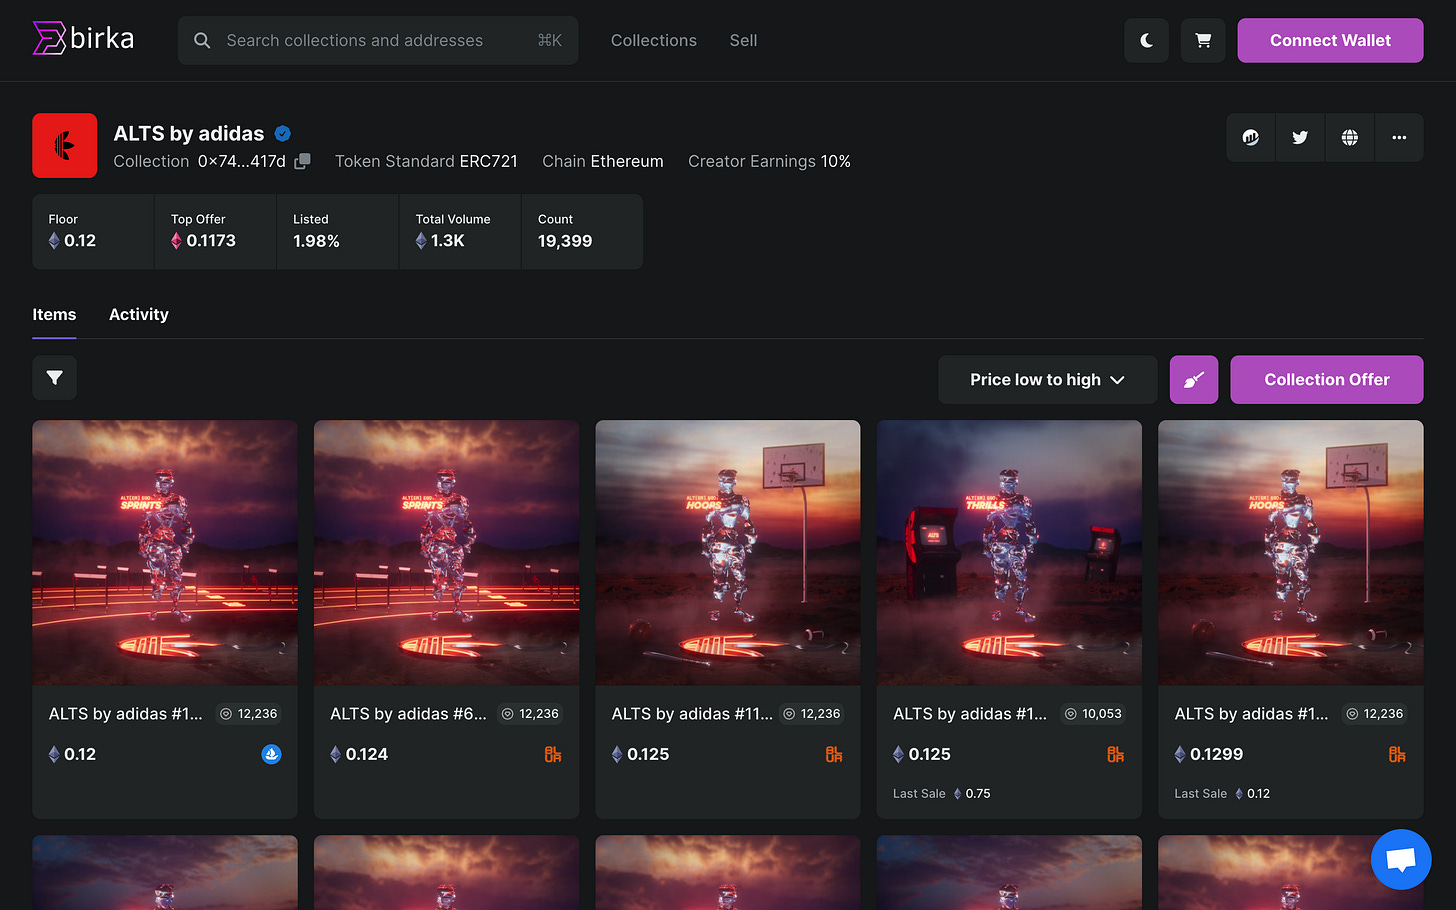Visit the collection website globe icon

pos(1350,138)
